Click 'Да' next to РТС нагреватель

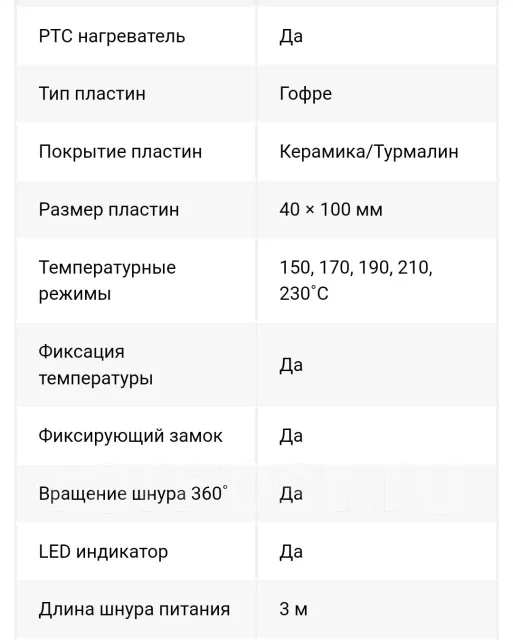click(291, 36)
